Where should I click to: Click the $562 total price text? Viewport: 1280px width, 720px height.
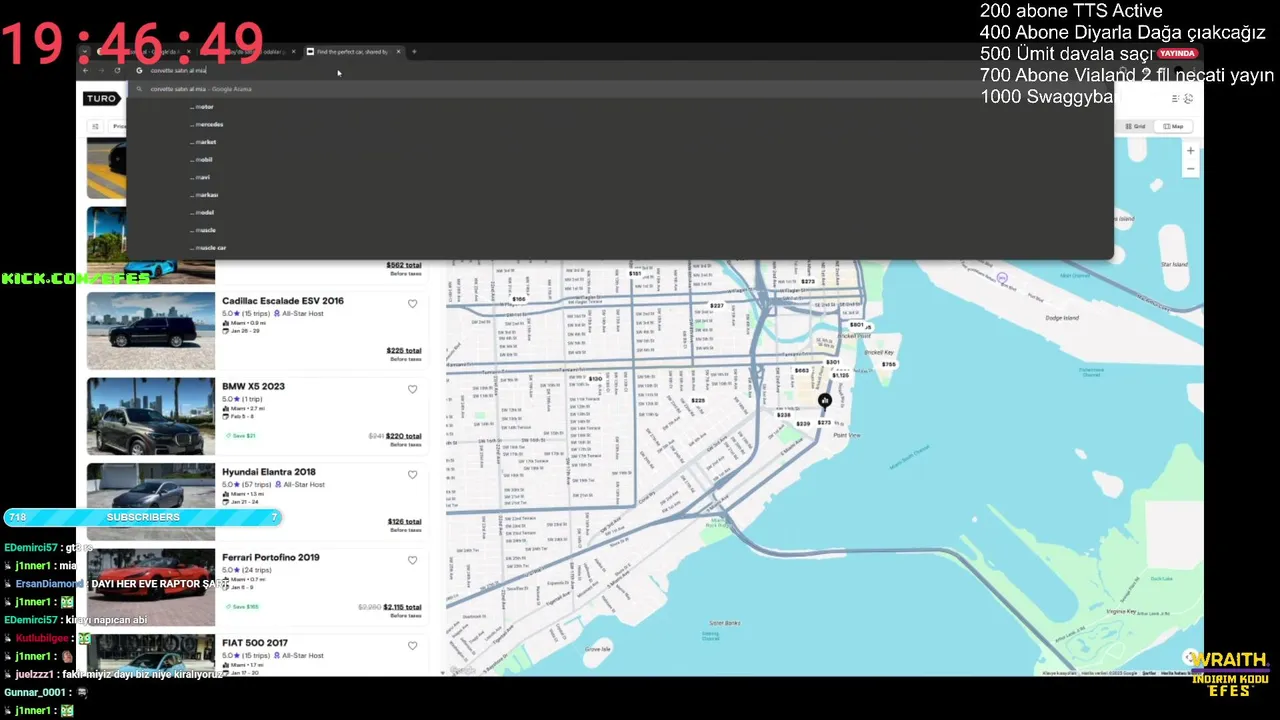[404, 266]
